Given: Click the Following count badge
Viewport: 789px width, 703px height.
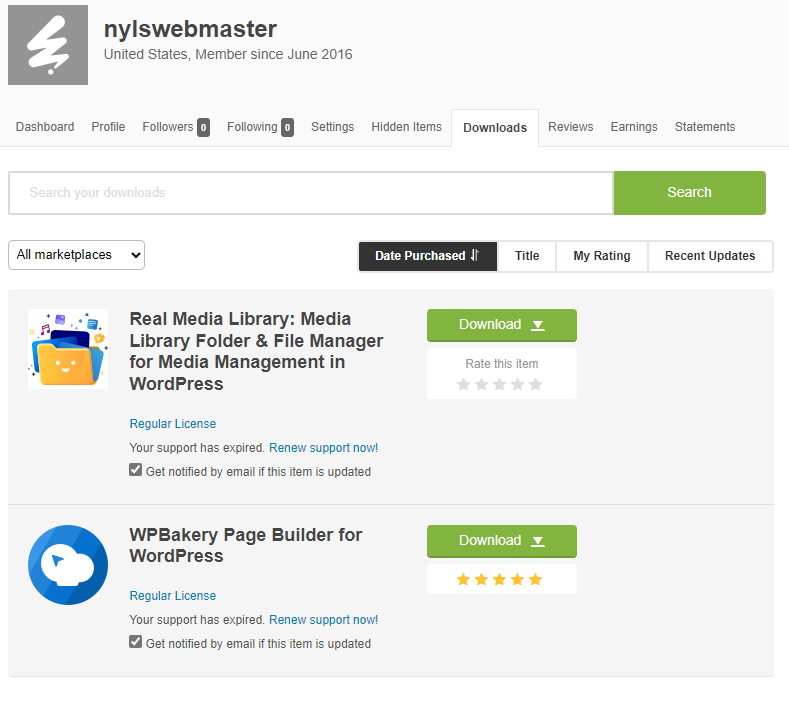Looking at the screenshot, I should coord(287,128).
